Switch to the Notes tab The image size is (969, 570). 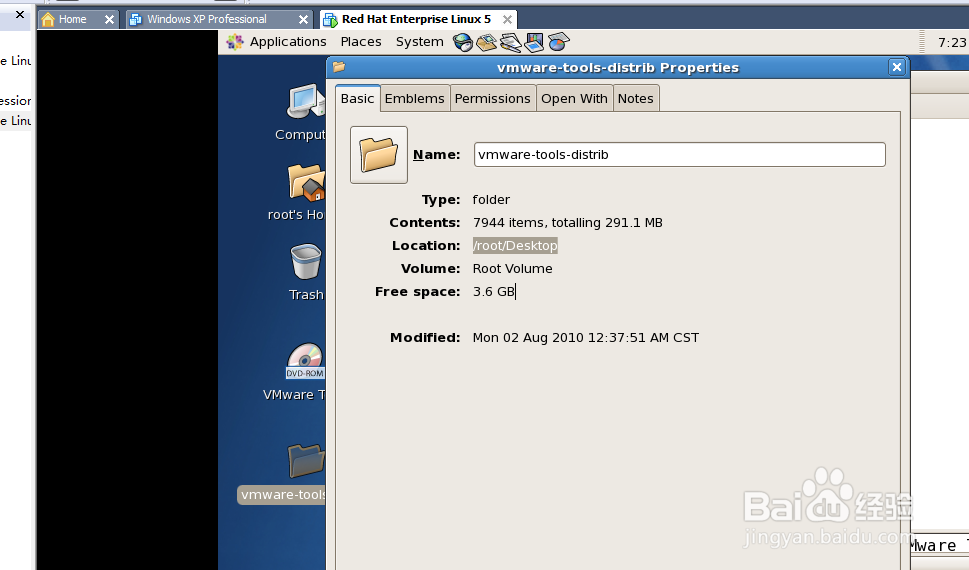click(x=635, y=99)
